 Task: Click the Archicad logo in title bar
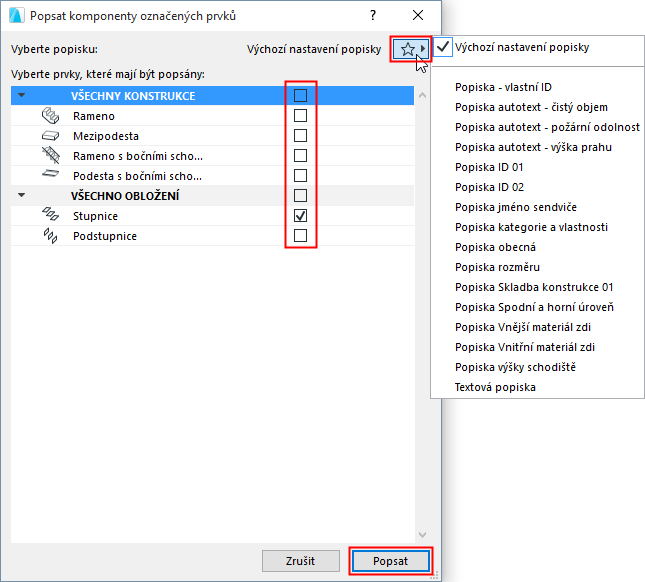point(15,16)
